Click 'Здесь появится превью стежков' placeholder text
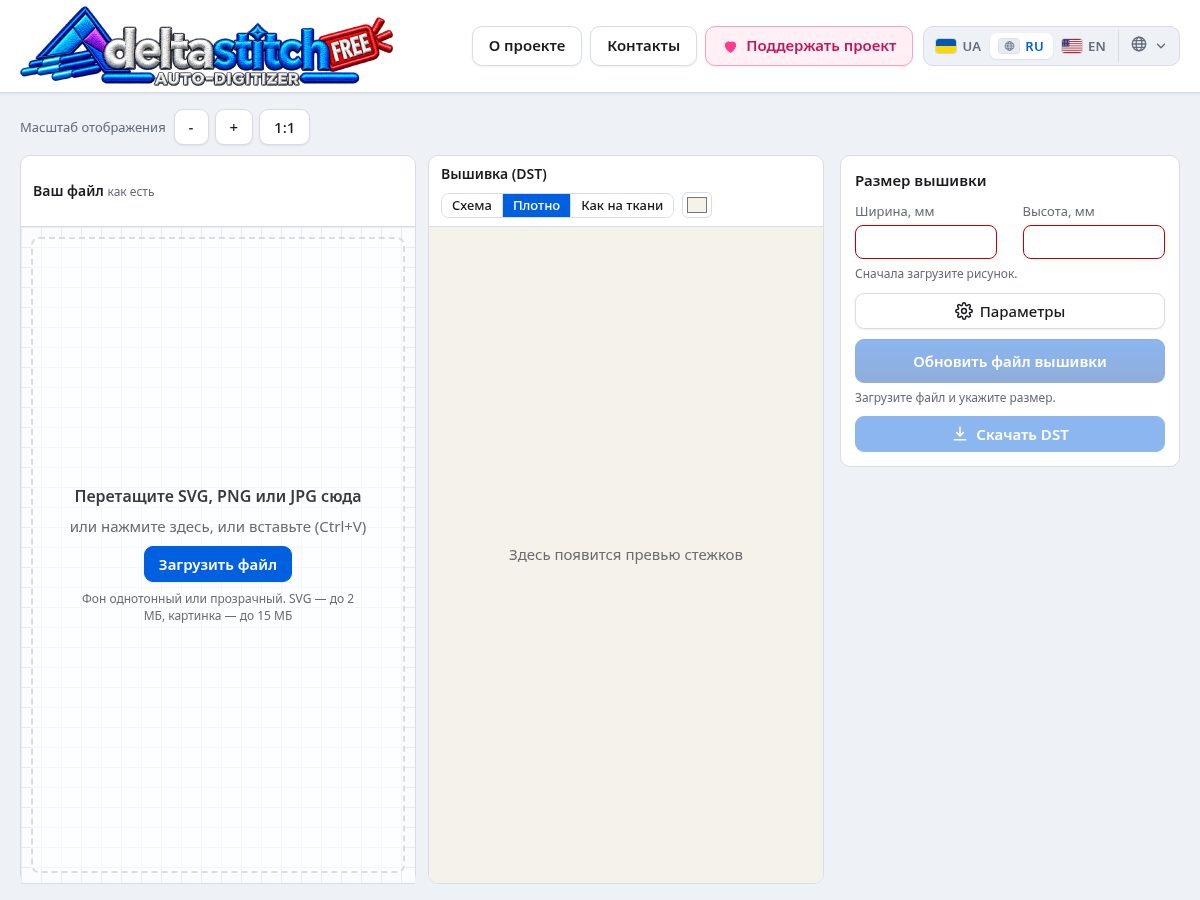 (626, 555)
